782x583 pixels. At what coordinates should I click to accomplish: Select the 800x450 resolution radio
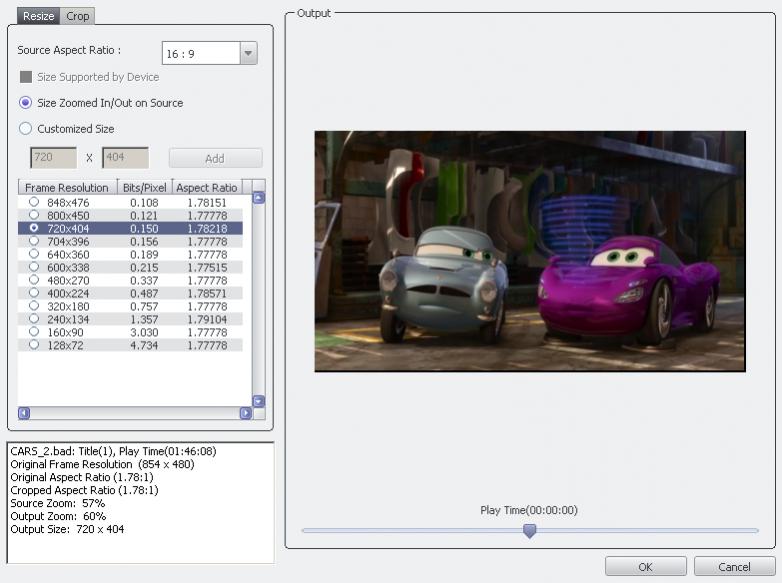tap(34, 215)
